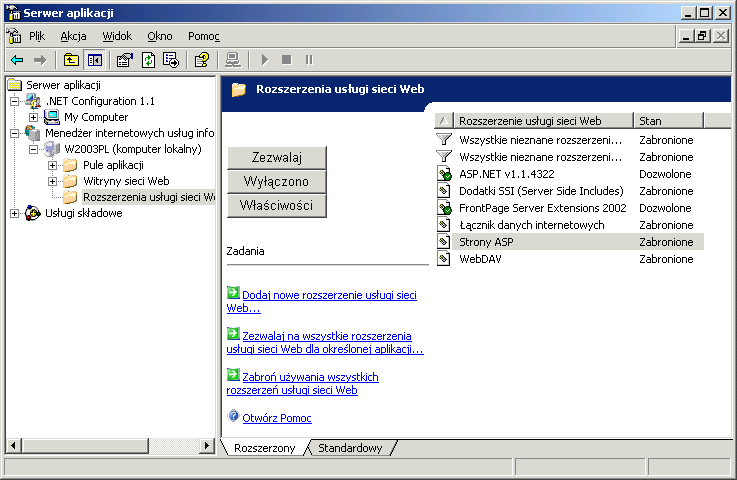Image resolution: width=737 pixels, height=480 pixels.
Task: Click the My Computer monitor icon
Action: pos(52,117)
